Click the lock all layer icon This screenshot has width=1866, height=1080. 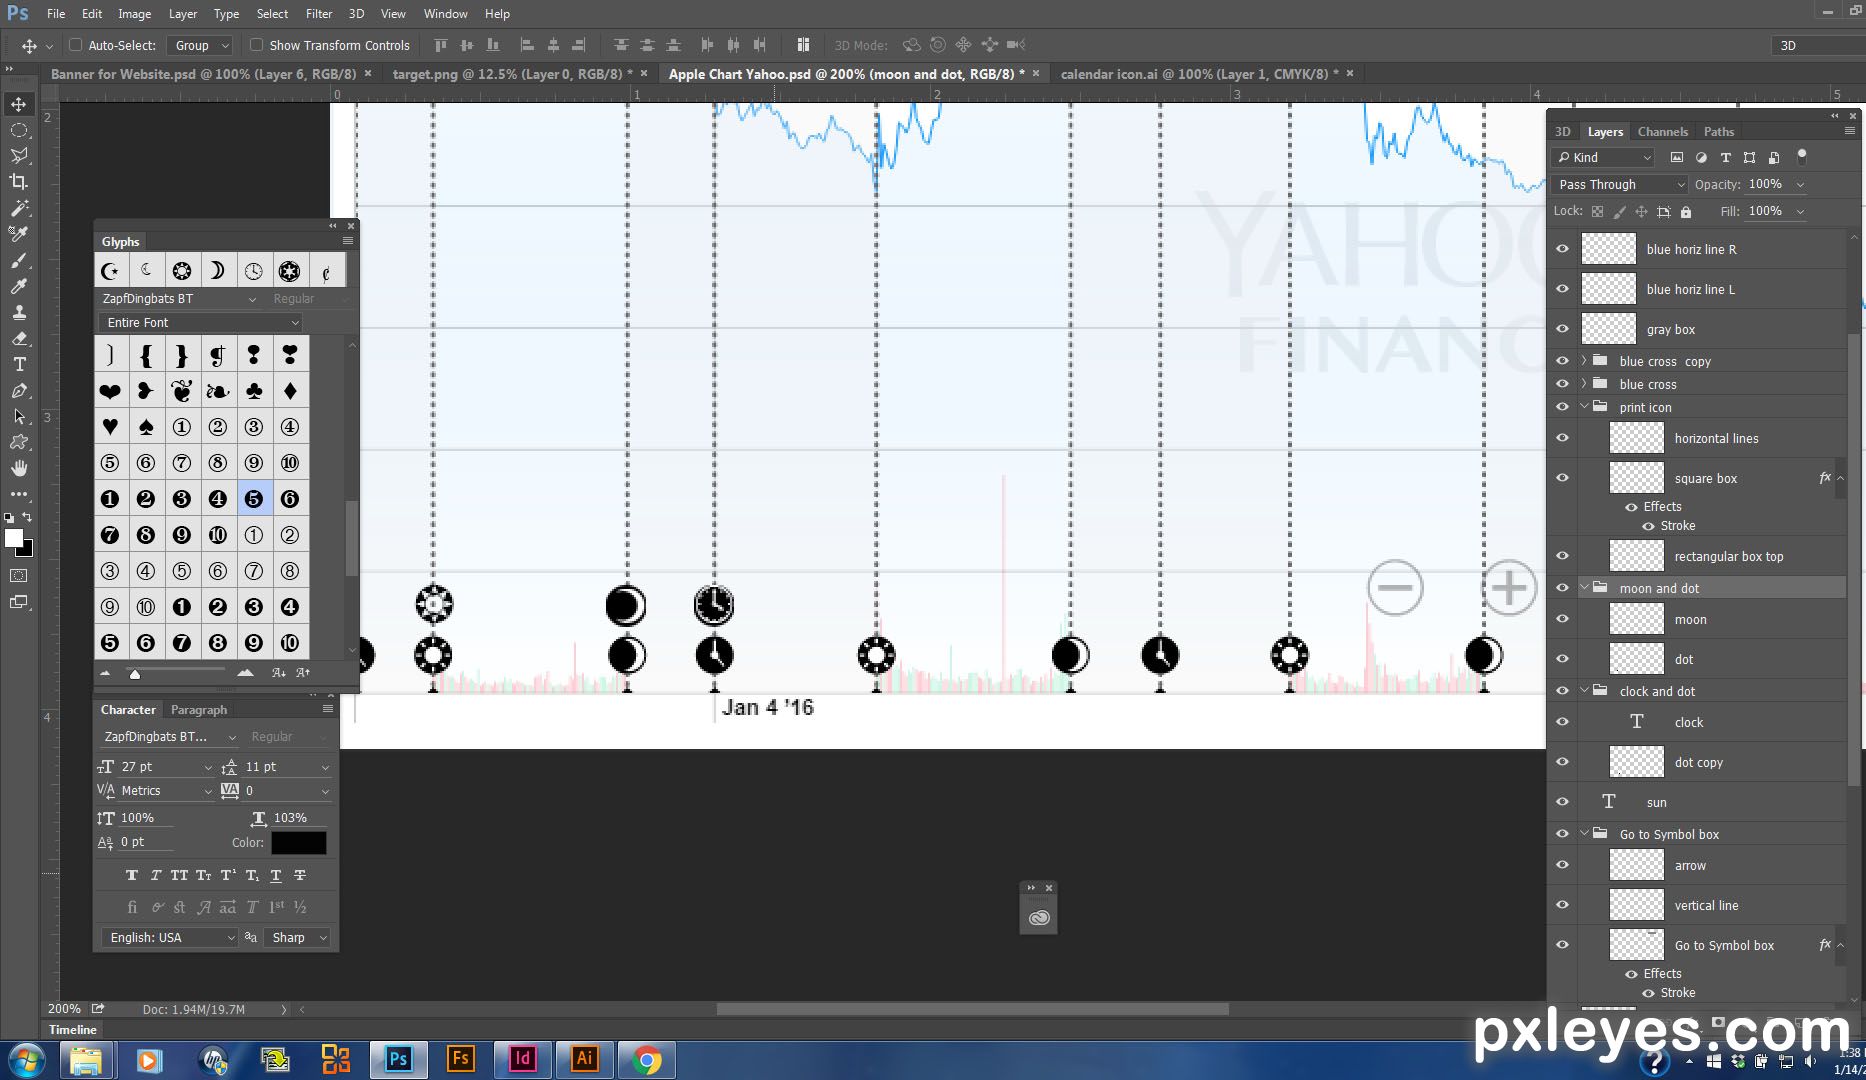coord(1686,212)
